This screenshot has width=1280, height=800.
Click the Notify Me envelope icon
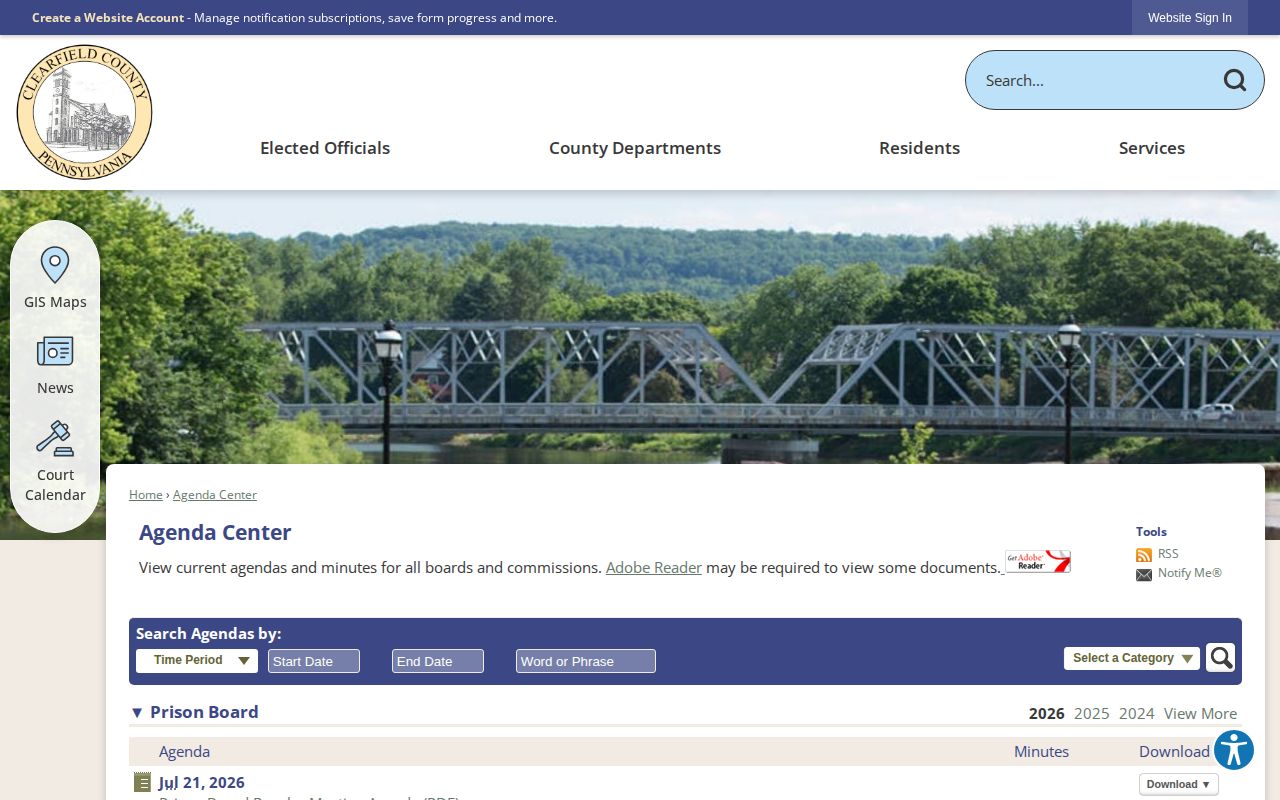click(1144, 575)
